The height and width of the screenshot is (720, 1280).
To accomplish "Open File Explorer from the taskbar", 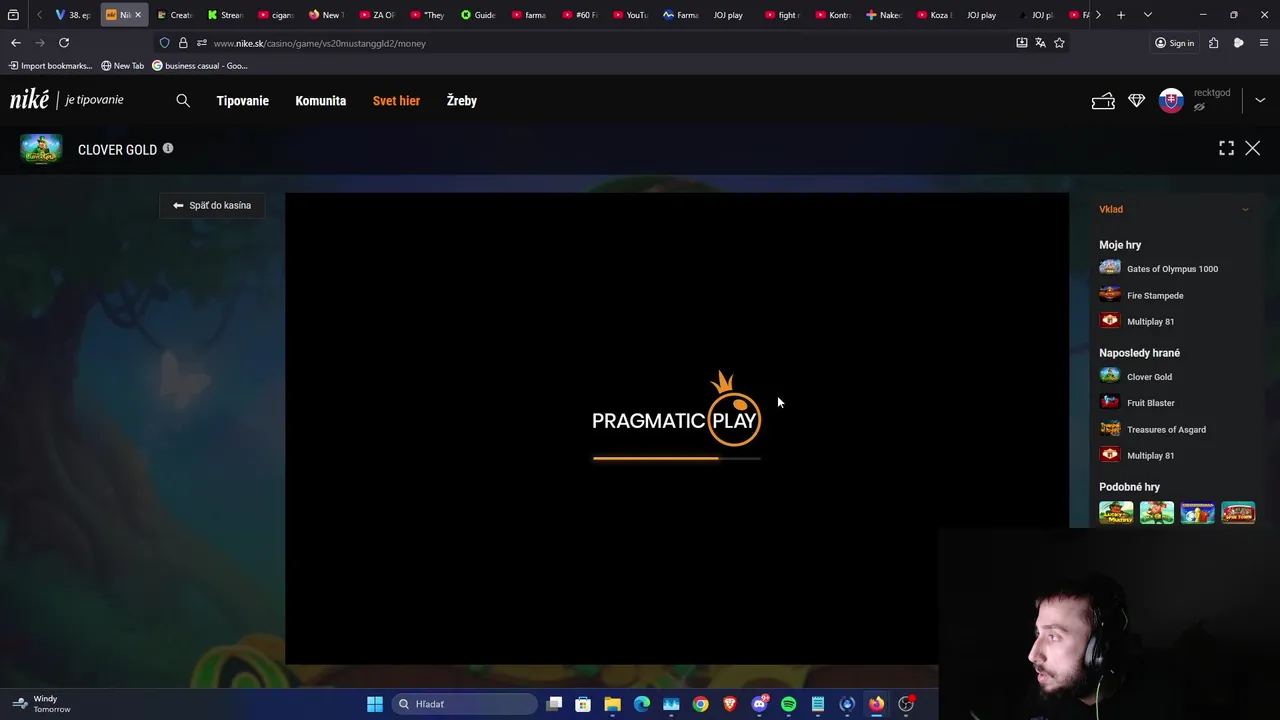I will (x=612, y=704).
